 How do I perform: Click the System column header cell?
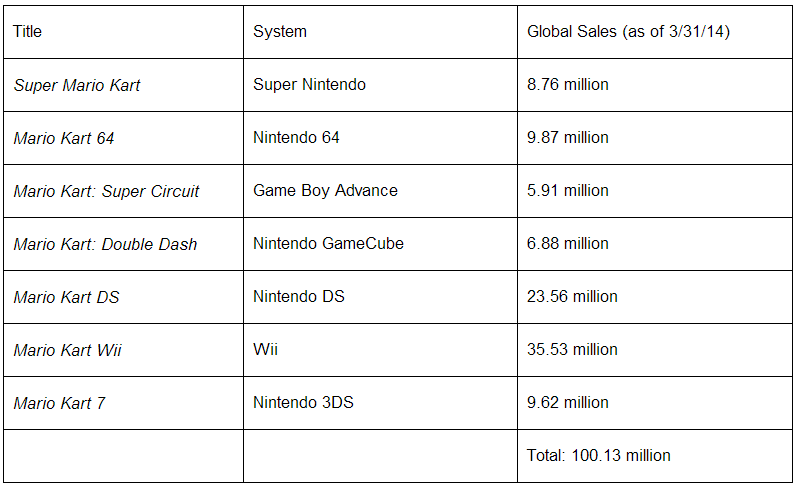click(280, 32)
